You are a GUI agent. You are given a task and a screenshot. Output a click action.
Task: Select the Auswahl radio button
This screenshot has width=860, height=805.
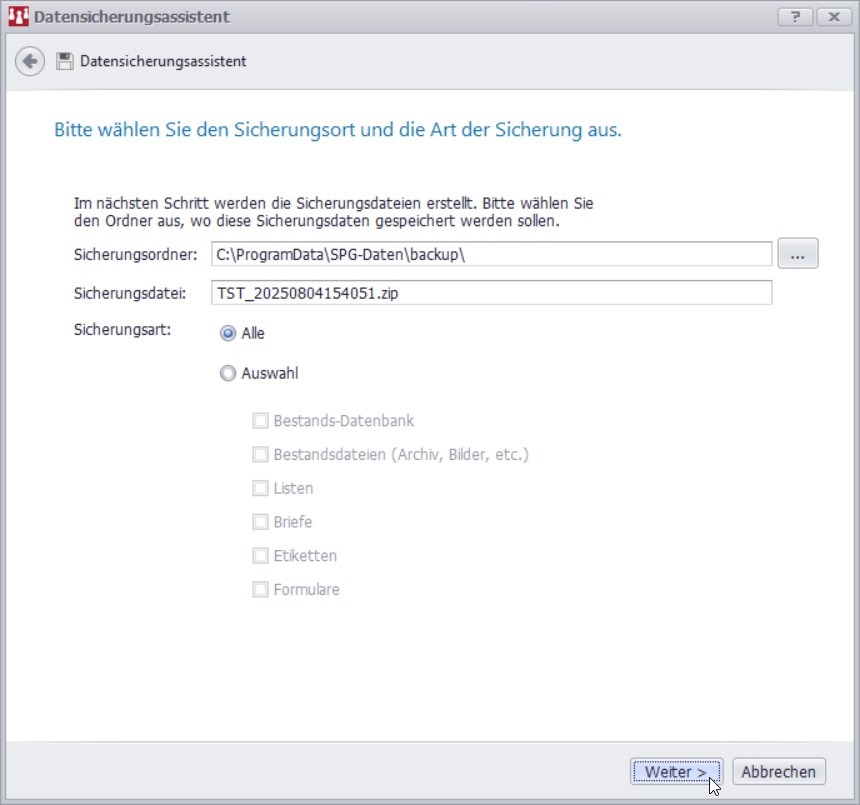pyautogui.click(x=228, y=374)
